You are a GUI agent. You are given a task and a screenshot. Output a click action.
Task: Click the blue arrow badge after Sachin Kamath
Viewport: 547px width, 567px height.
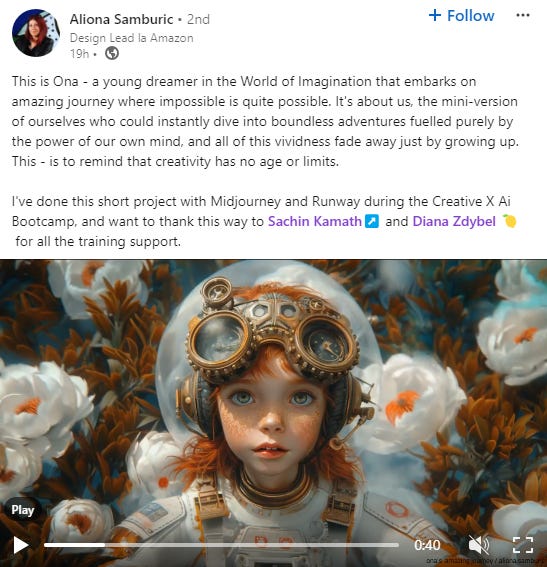coord(372,221)
